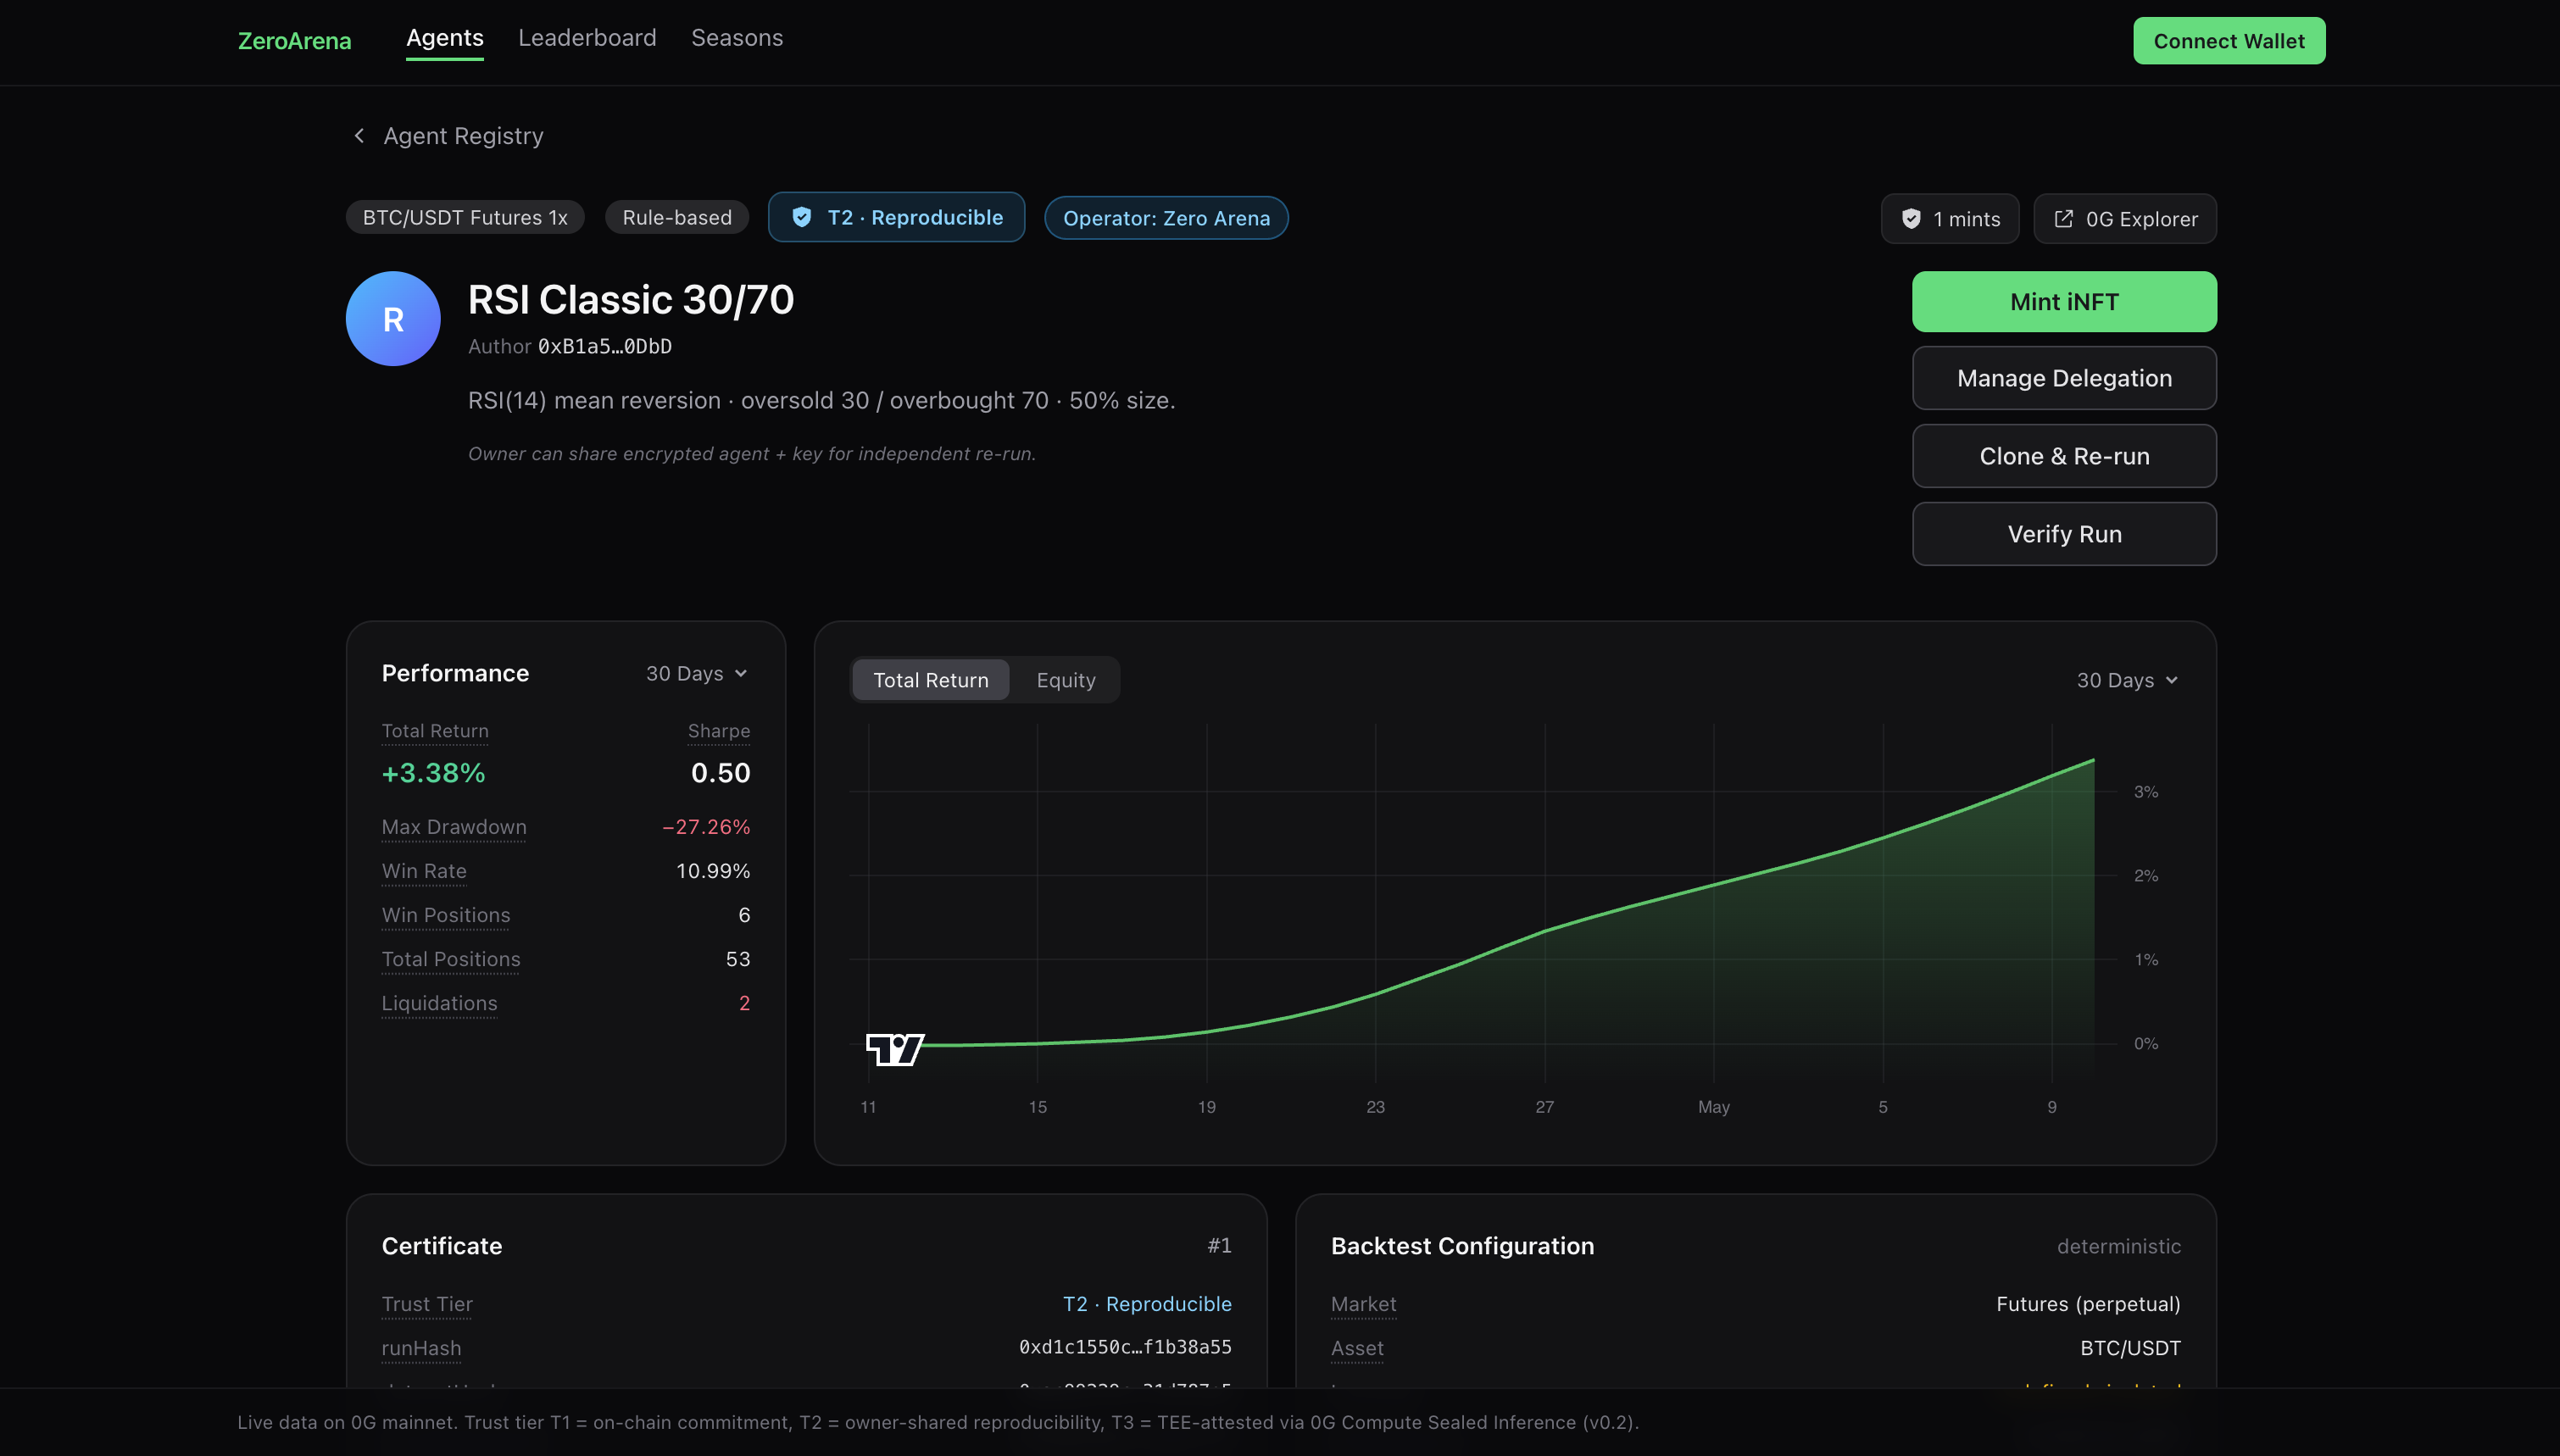Click the −27.26% drawdown value

[706, 827]
